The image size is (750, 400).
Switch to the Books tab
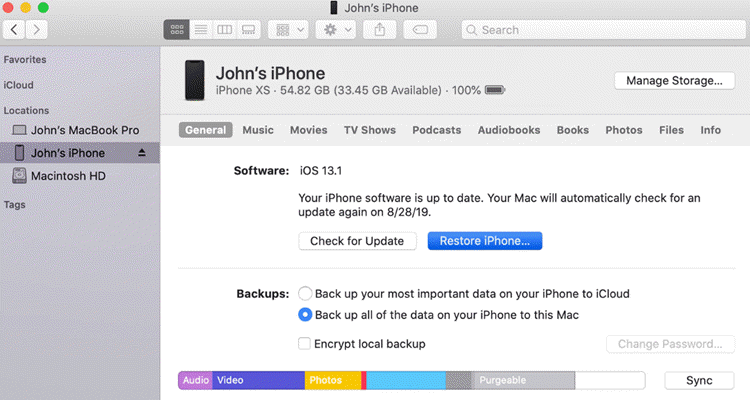point(573,130)
